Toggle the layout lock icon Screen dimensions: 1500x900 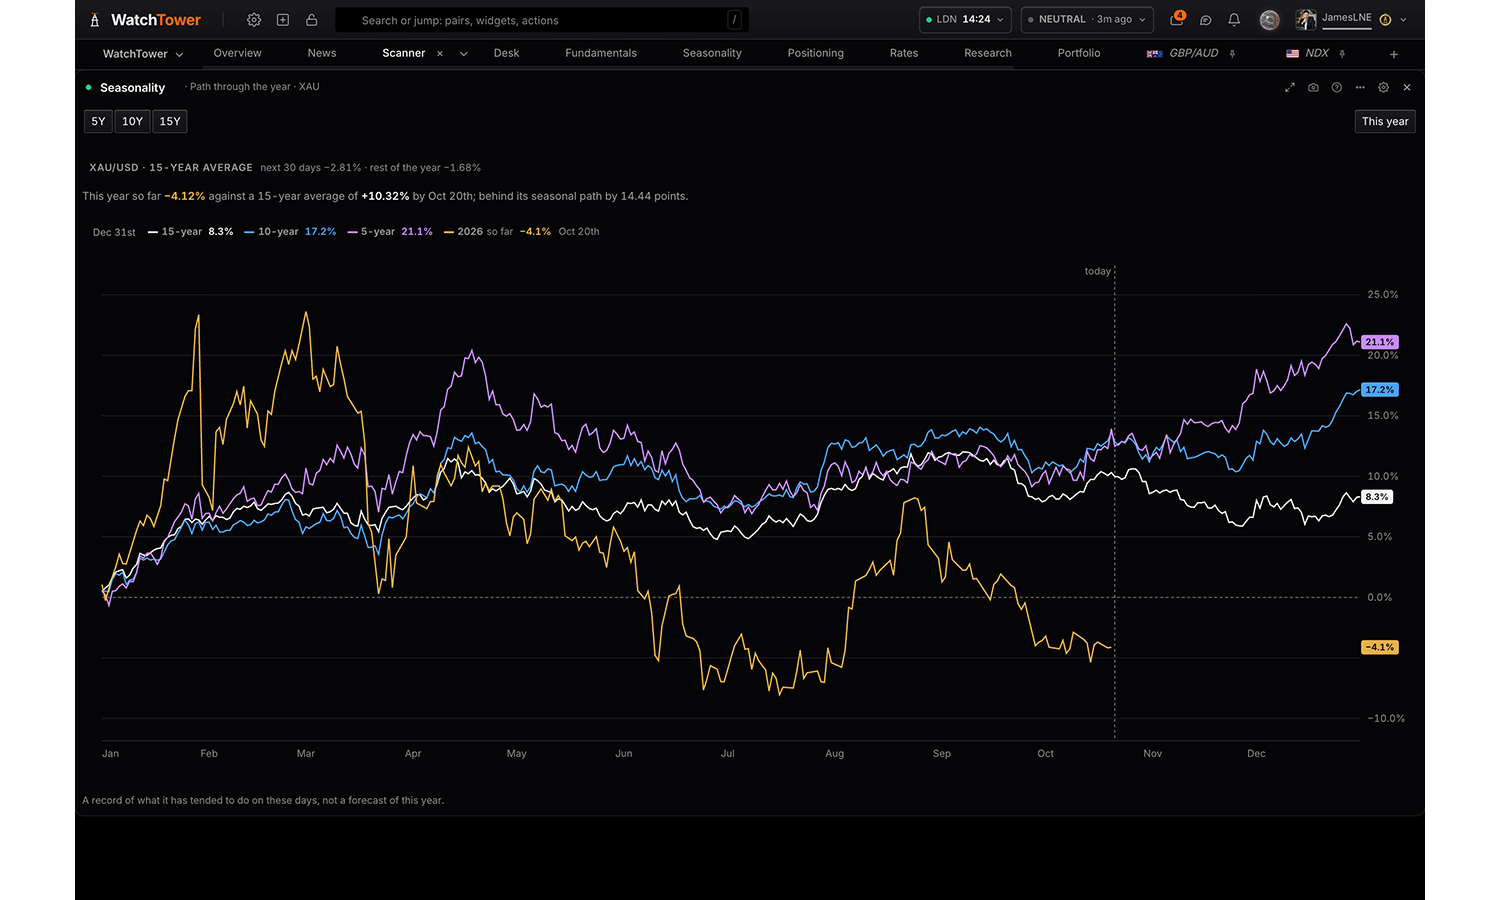tap(312, 20)
